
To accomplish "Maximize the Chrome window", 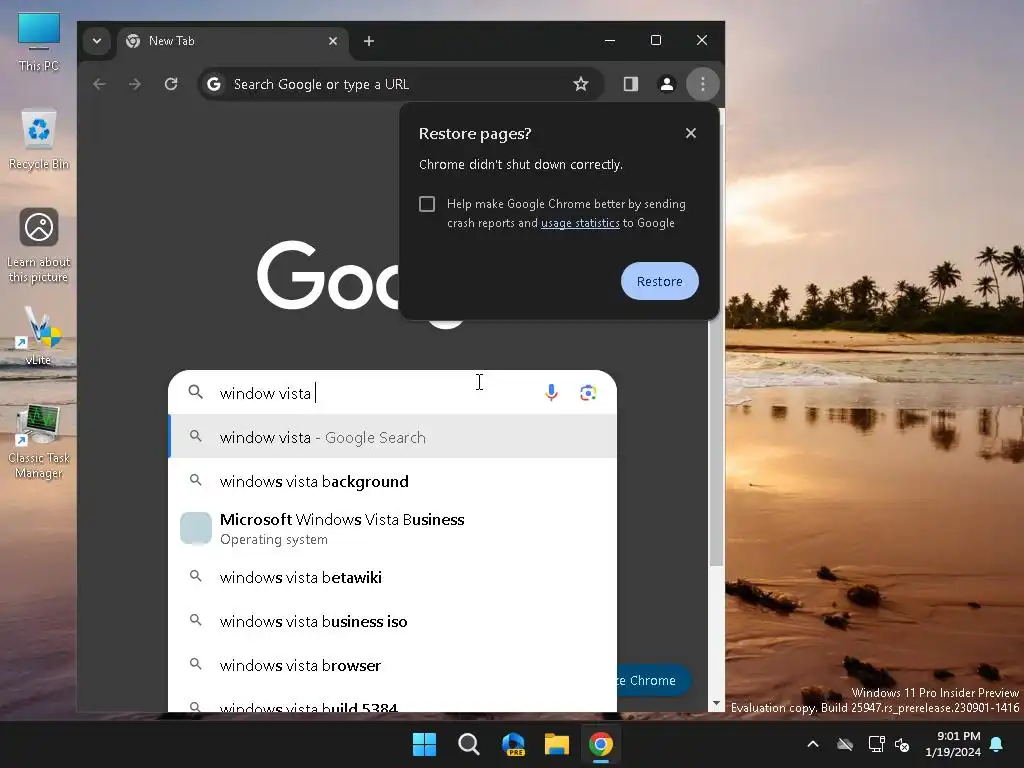I will pos(656,40).
